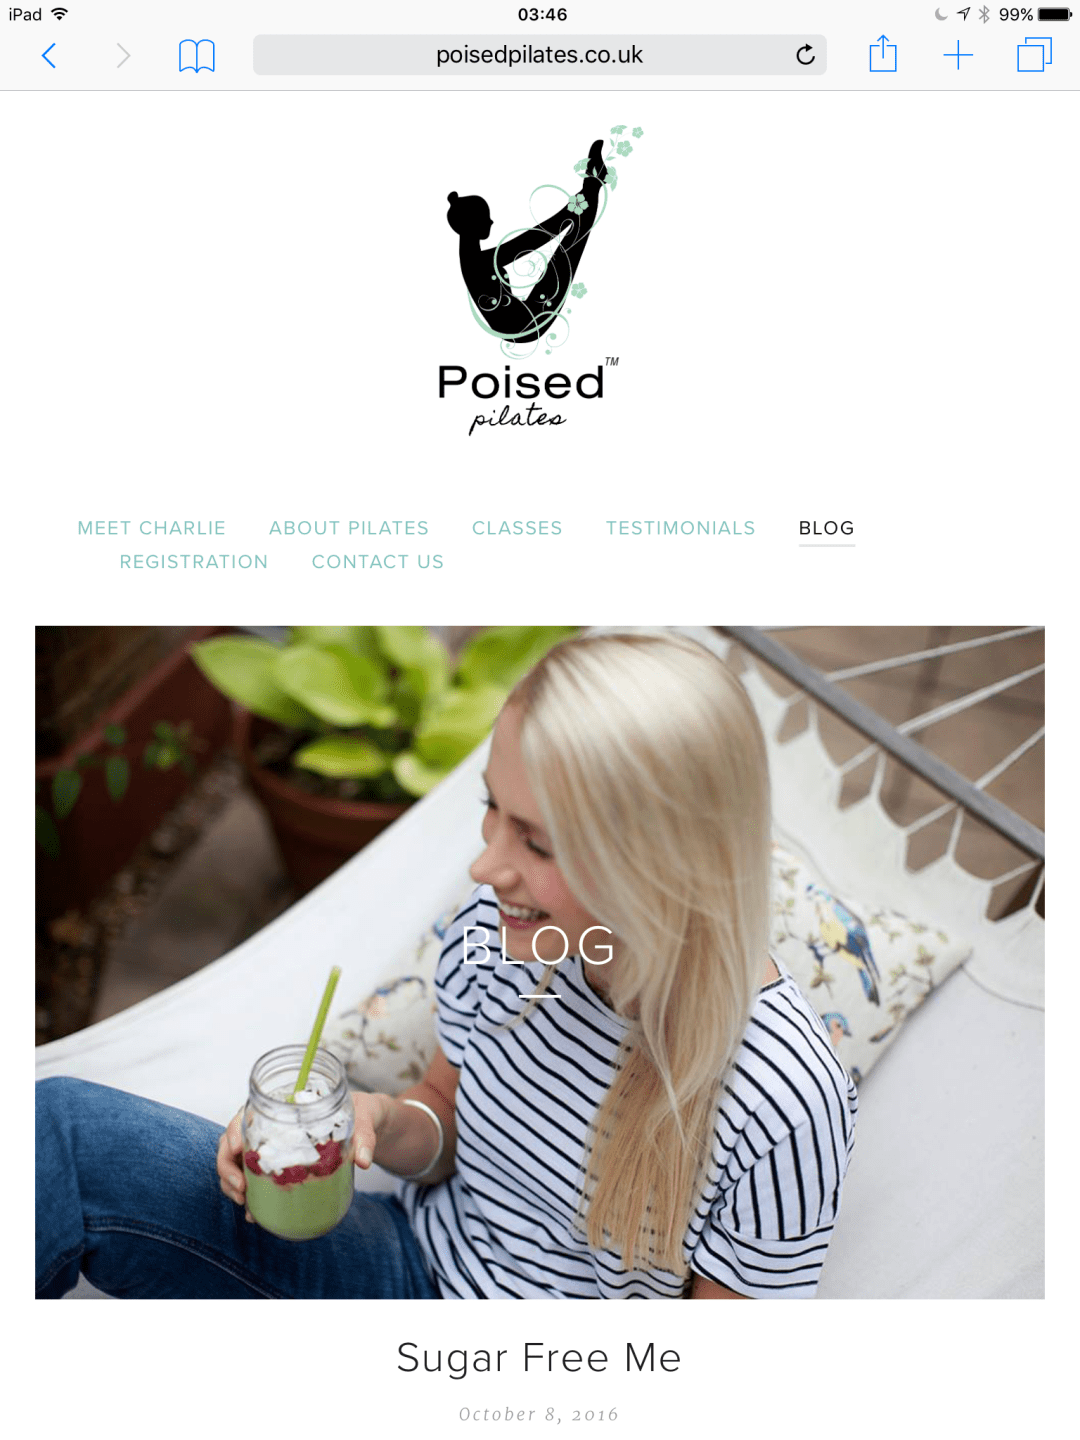The width and height of the screenshot is (1080, 1440).
Task: Tap the Safari back arrow
Action: 48,55
